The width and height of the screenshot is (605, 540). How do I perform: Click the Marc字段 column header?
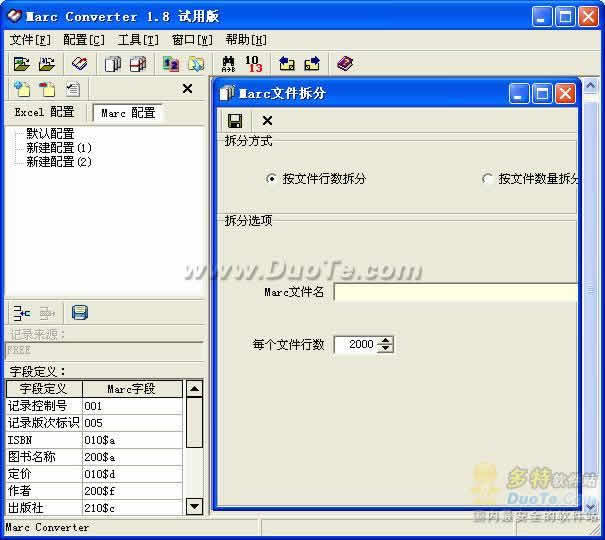tap(132, 389)
